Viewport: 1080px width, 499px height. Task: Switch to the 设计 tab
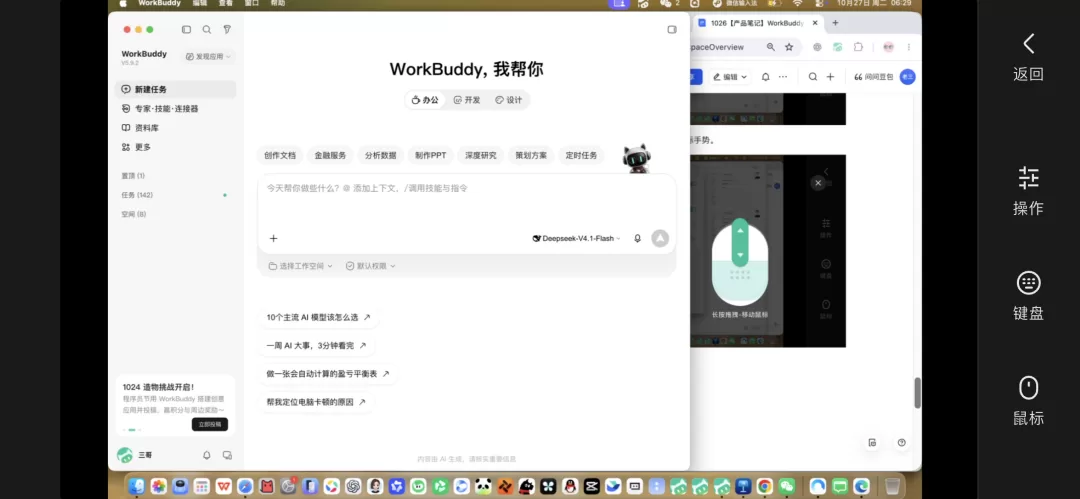click(x=509, y=100)
